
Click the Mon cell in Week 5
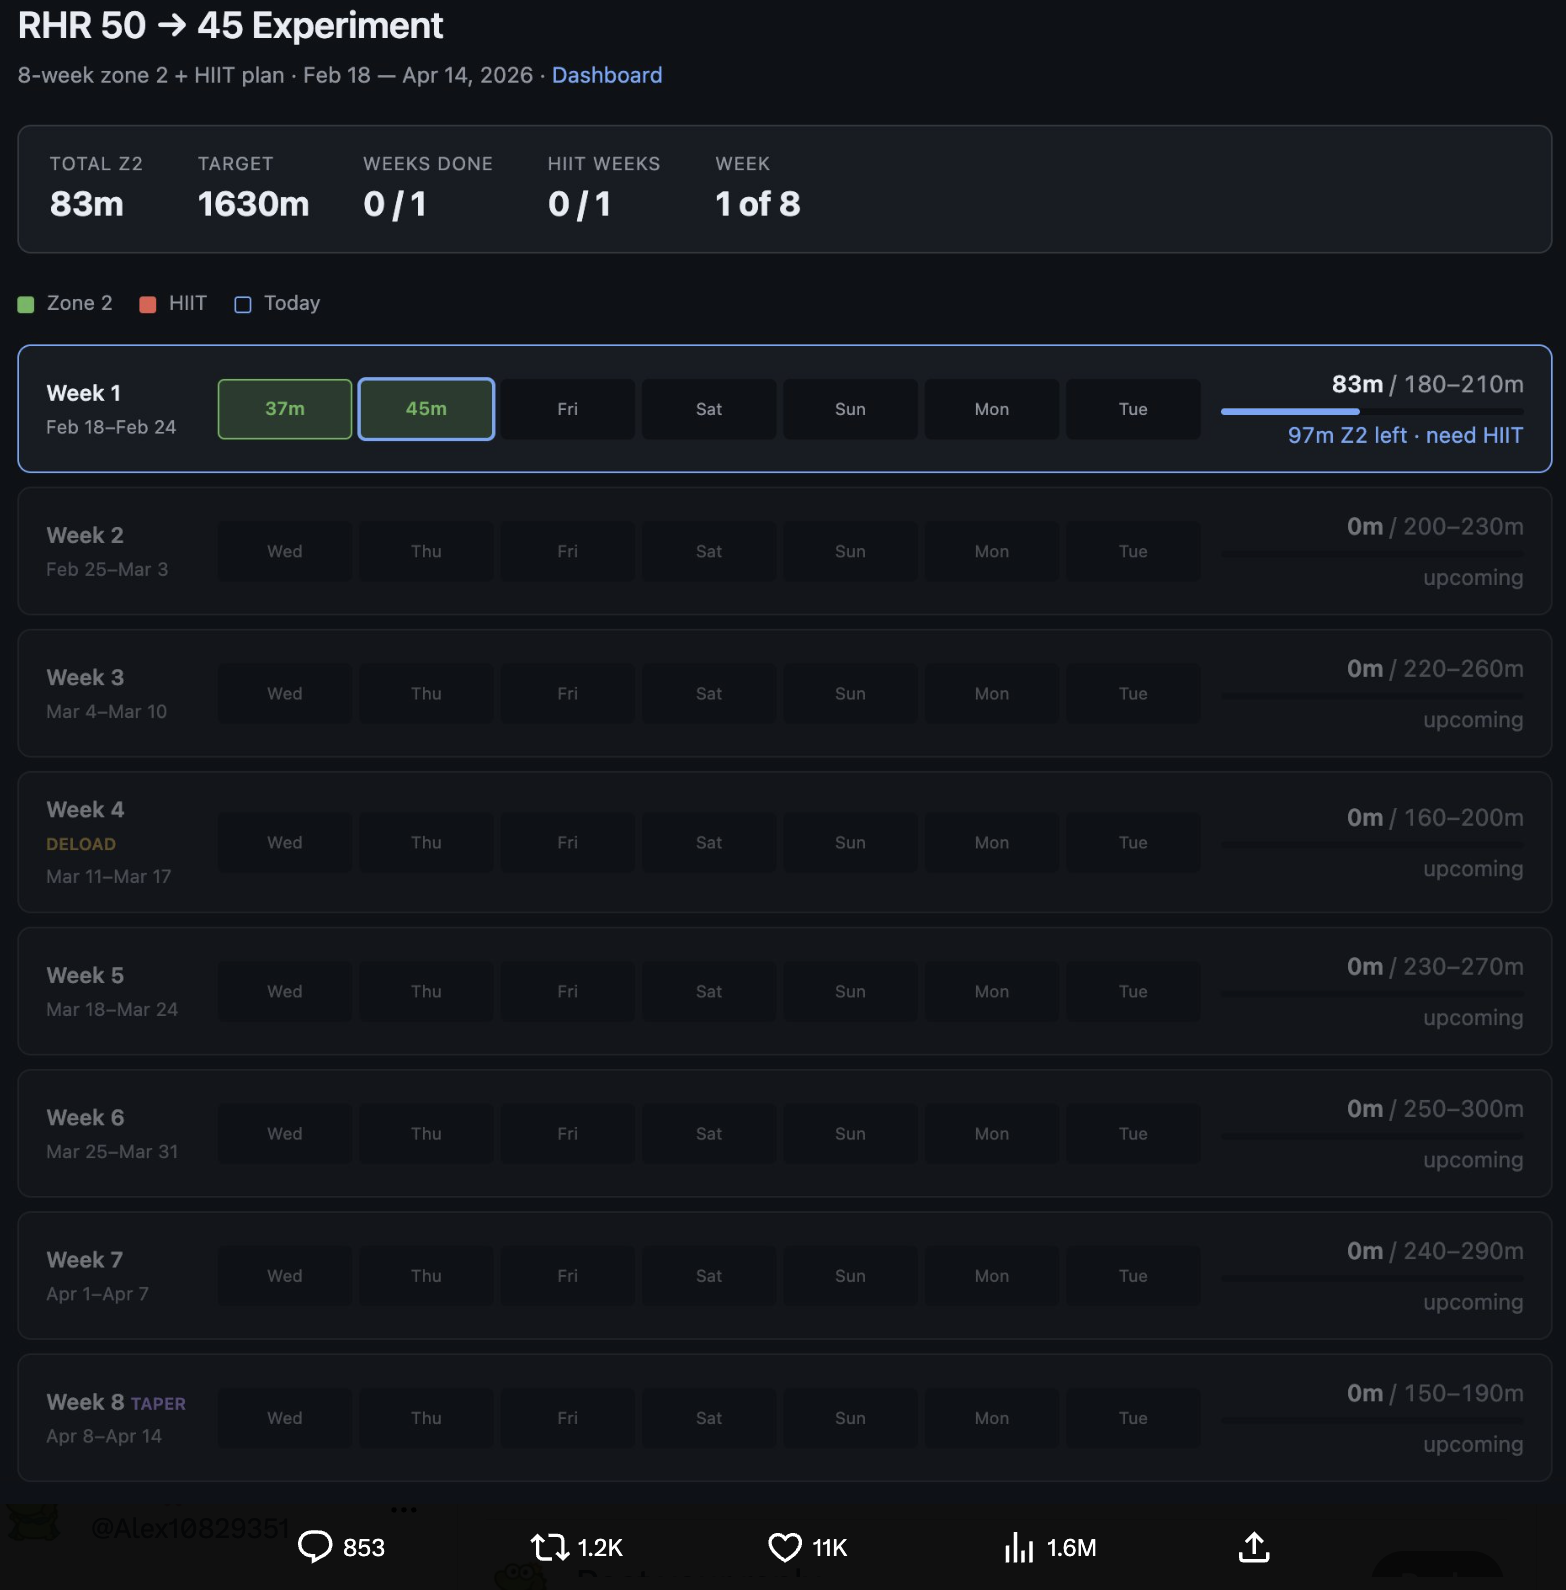tap(991, 992)
